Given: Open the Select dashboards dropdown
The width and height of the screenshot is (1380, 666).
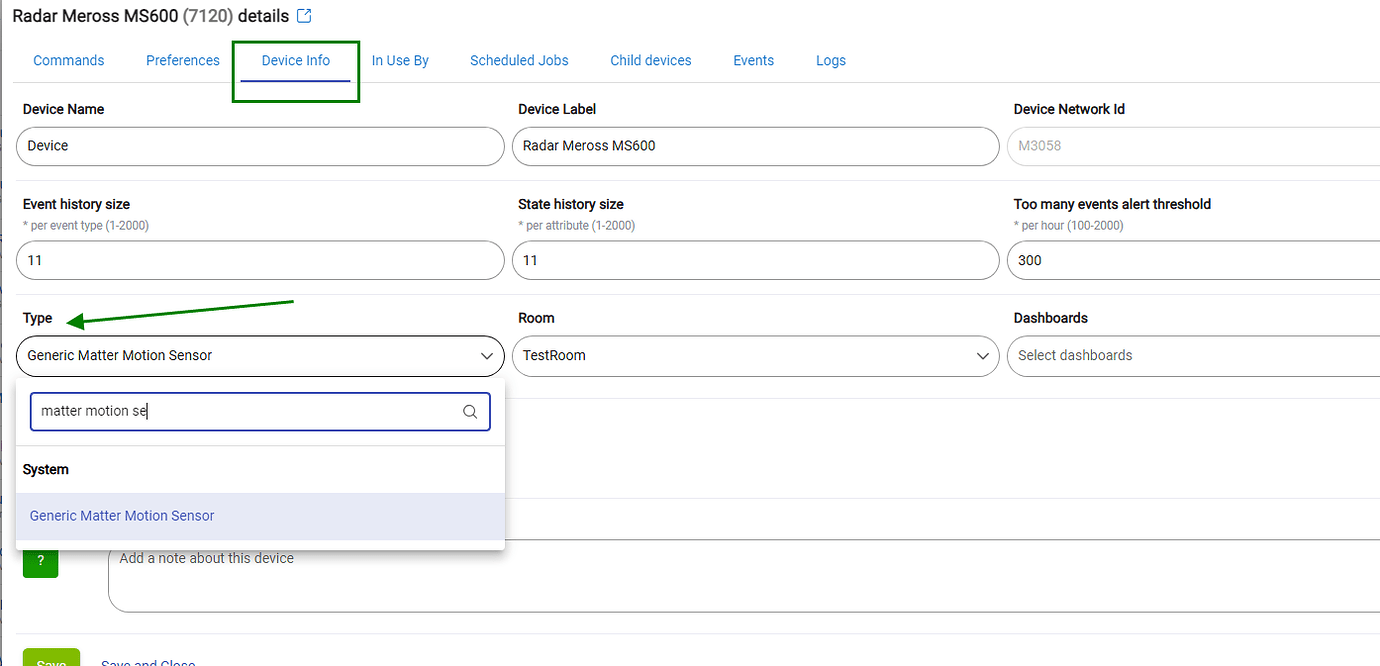Looking at the screenshot, I should 1190,356.
